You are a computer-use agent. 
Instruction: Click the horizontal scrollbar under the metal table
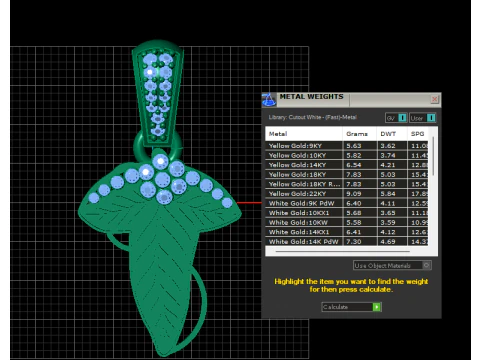343,251
